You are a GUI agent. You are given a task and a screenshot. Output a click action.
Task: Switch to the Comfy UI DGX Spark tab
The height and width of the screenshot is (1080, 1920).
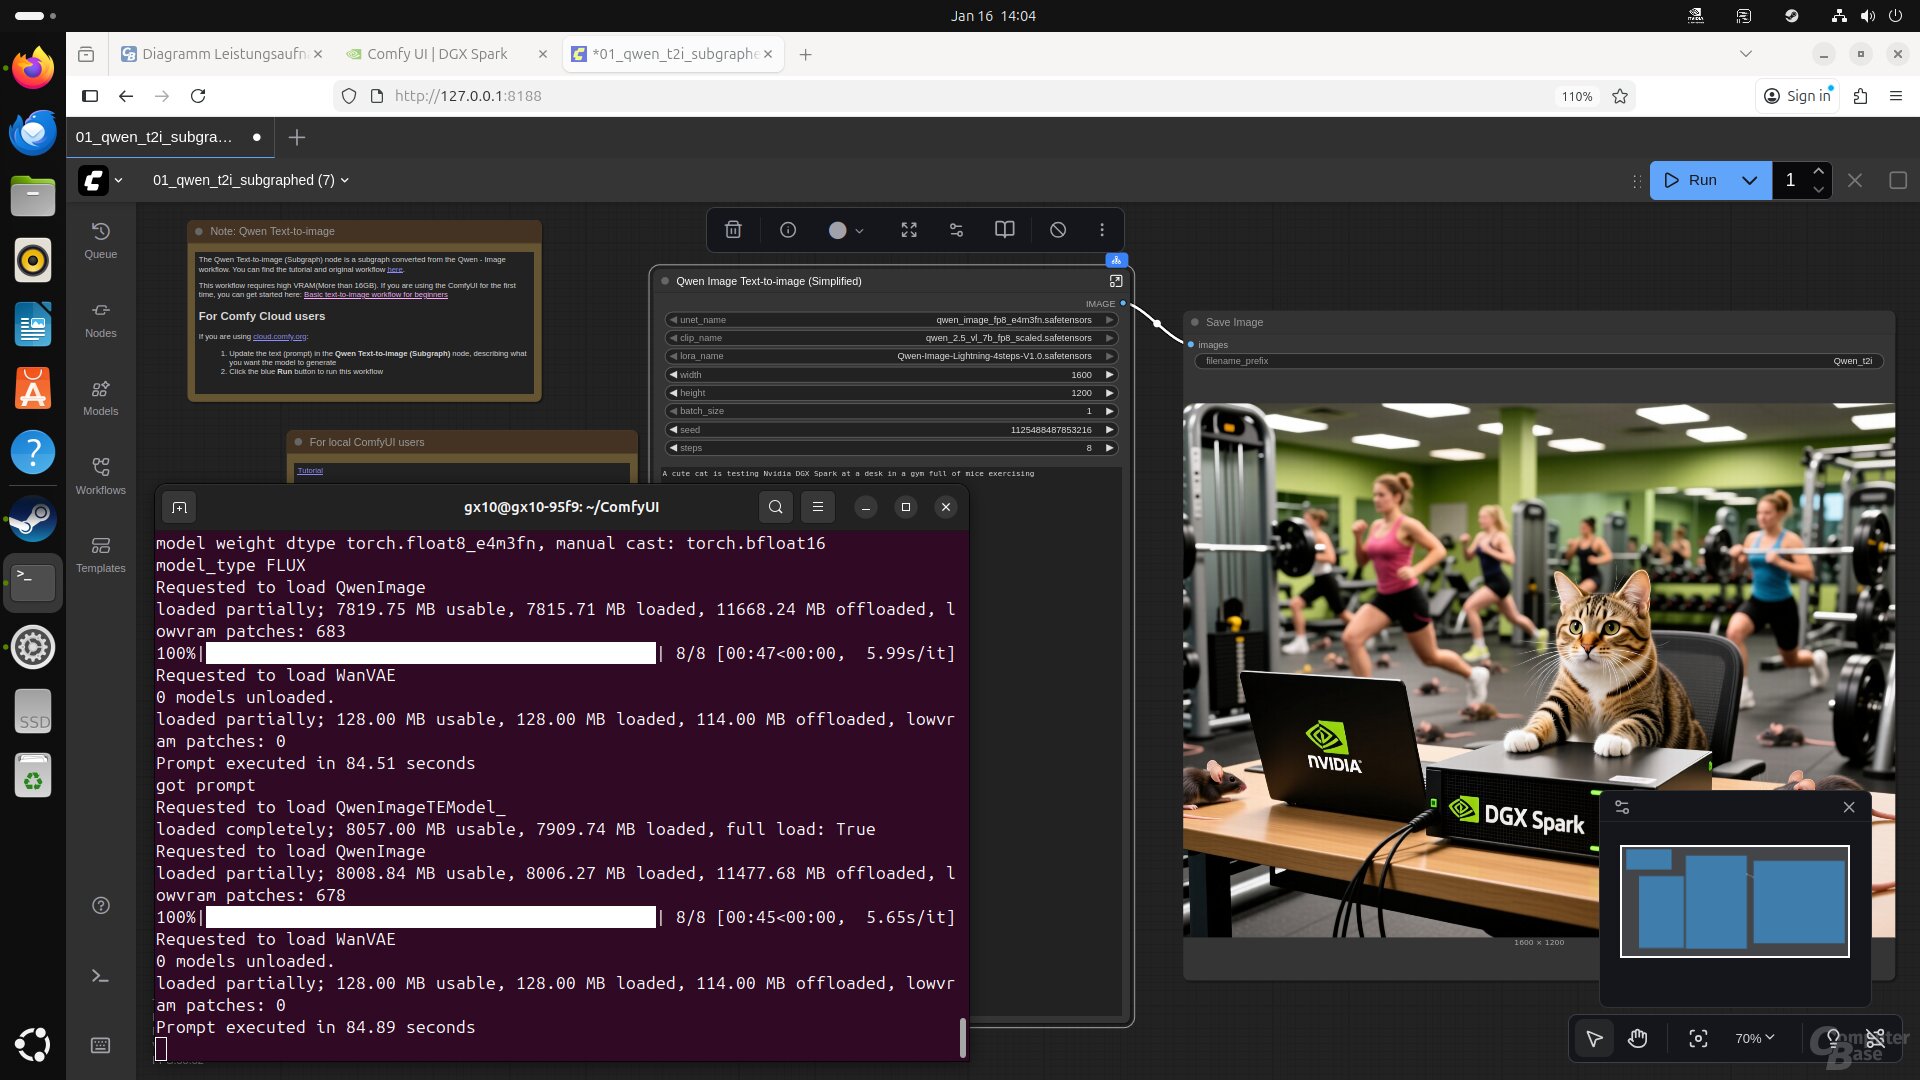click(x=437, y=54)
